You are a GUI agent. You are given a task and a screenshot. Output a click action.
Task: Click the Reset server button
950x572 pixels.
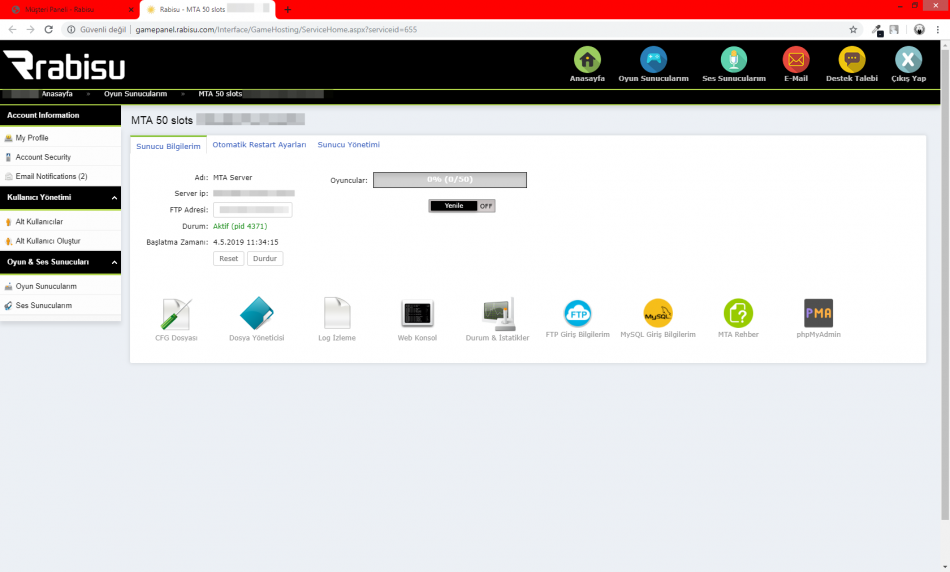click(228, 259)
